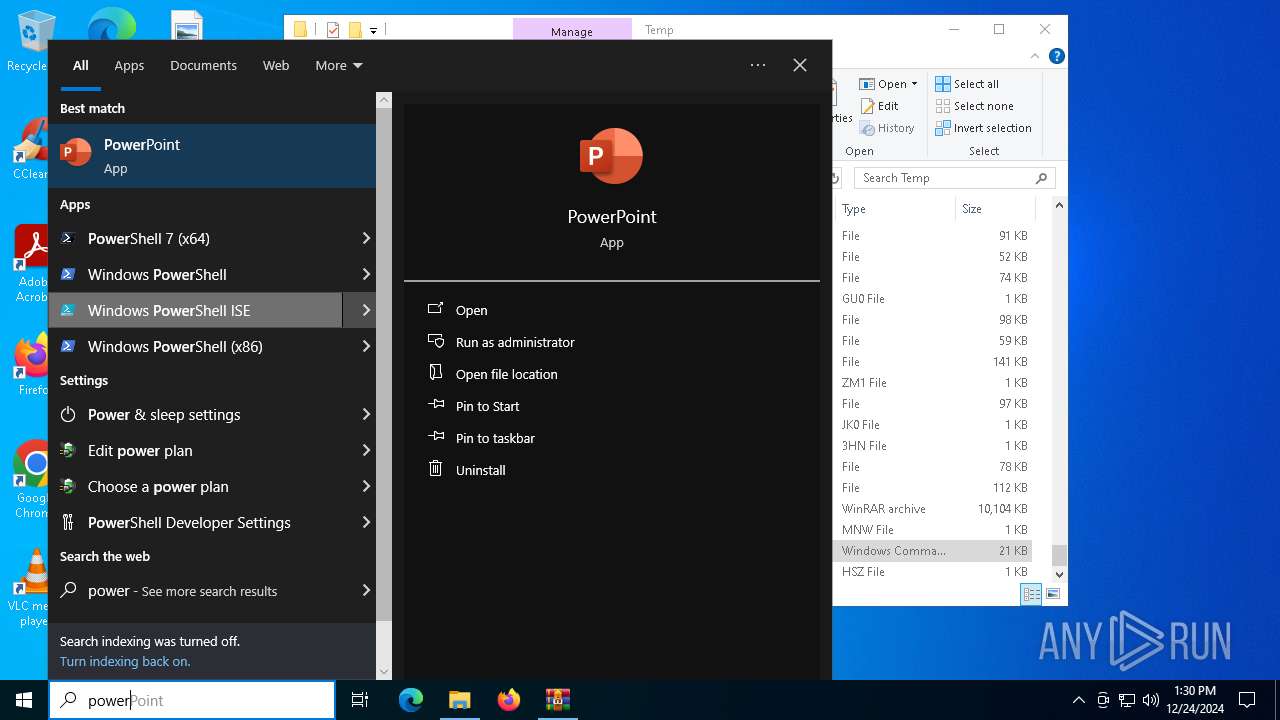Expand Edit power plan arrow
The image size is (1280, 720).
[x=366, y=450]
